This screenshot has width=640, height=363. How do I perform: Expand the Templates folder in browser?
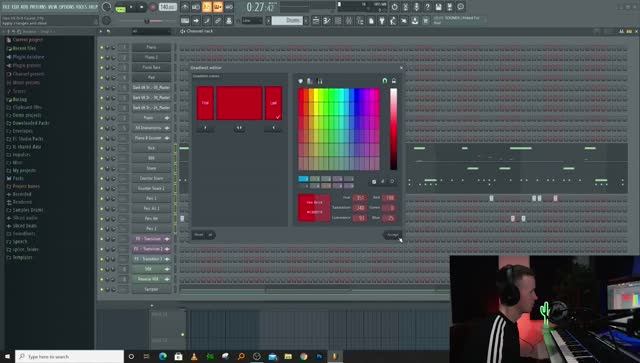point(22,257)
